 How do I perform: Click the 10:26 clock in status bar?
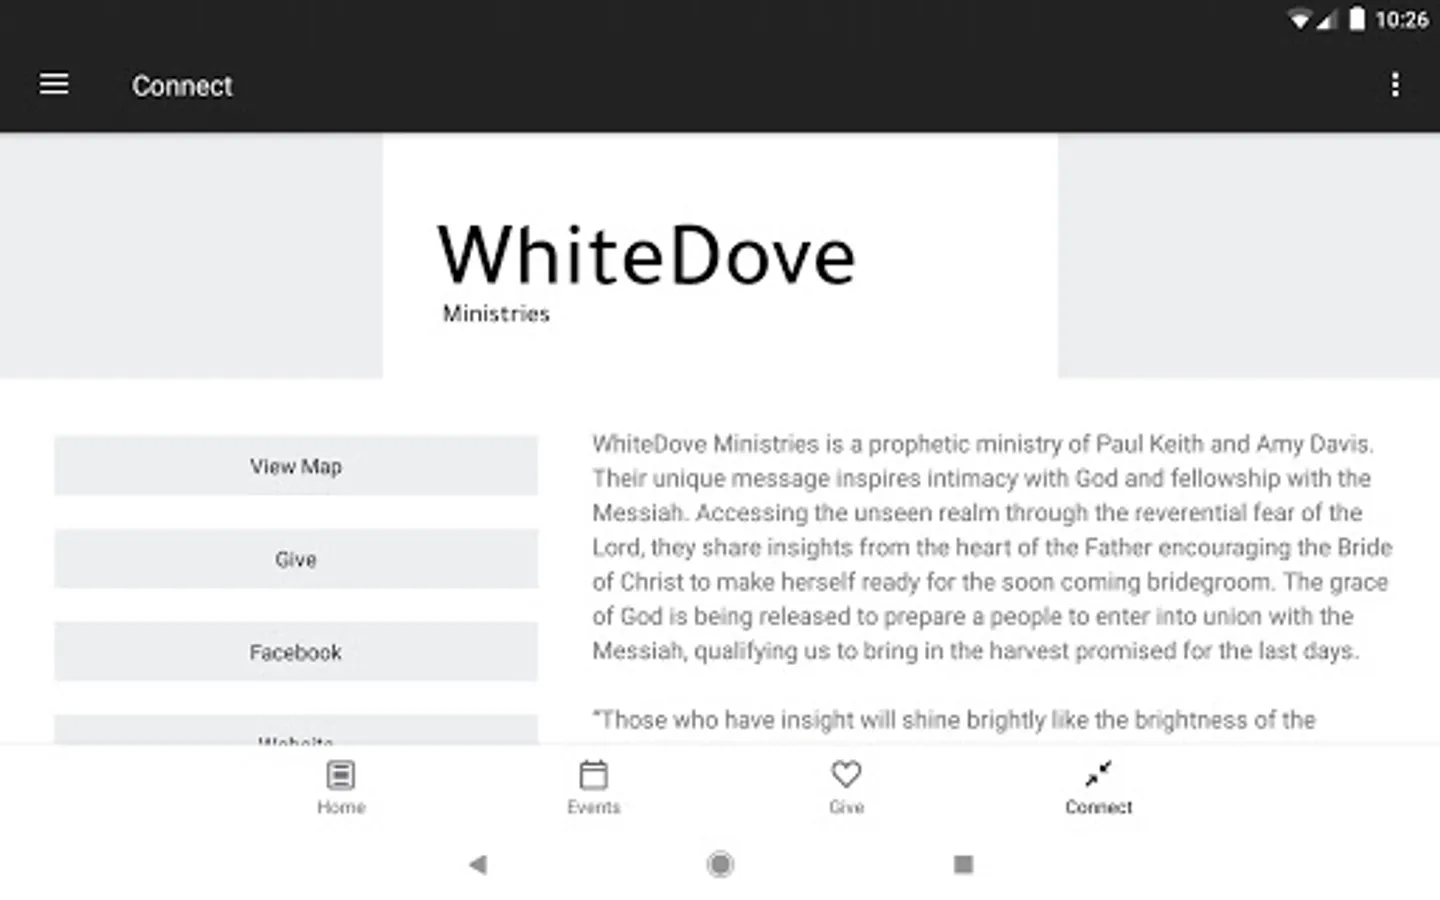click(x=1402, y=20)
